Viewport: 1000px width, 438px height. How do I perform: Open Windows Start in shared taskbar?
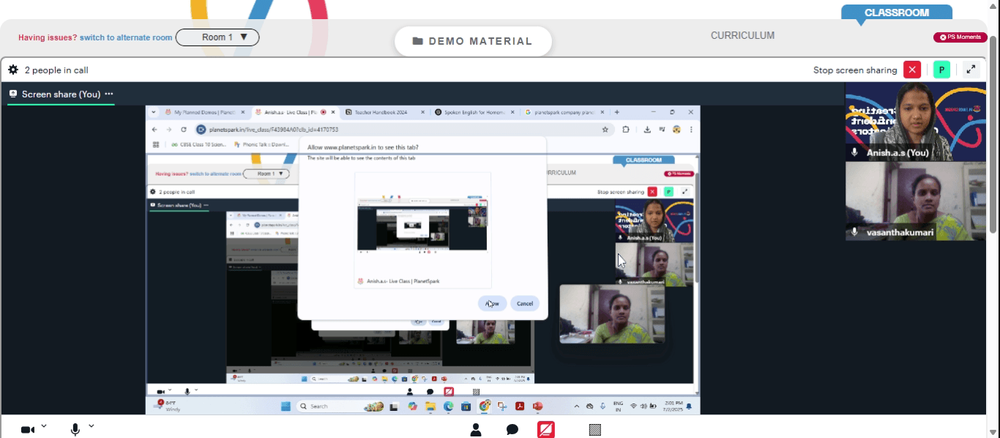(286, 406)
